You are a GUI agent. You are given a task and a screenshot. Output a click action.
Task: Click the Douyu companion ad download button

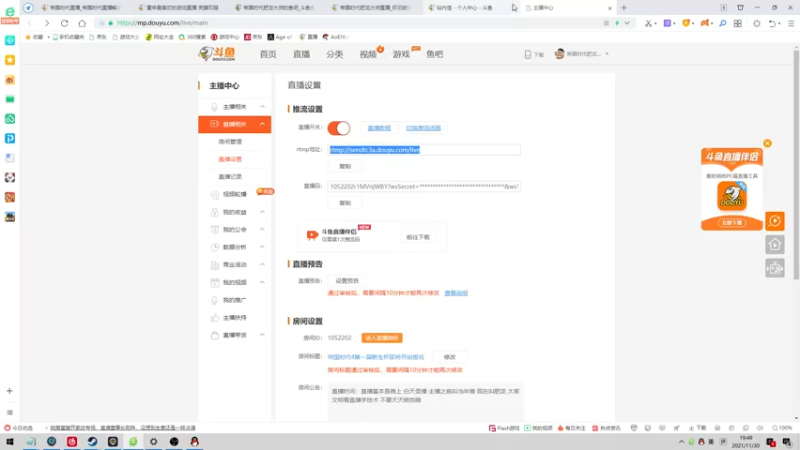732,223
